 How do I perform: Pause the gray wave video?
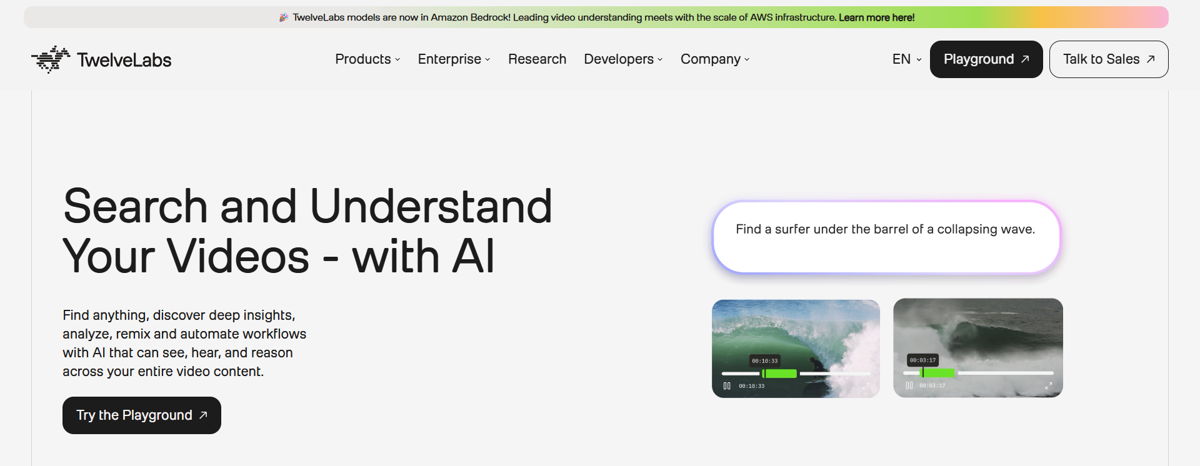pos(909,385)
